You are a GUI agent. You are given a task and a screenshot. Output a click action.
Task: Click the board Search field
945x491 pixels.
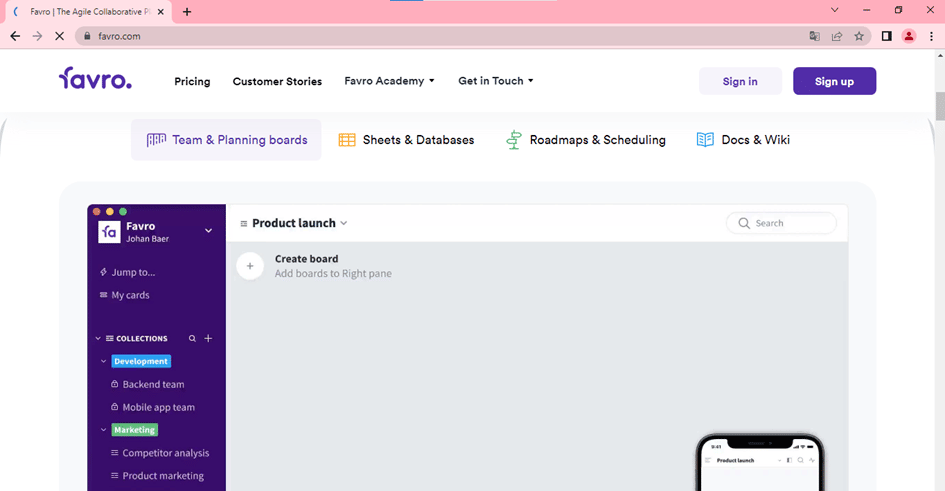point(781,223)
